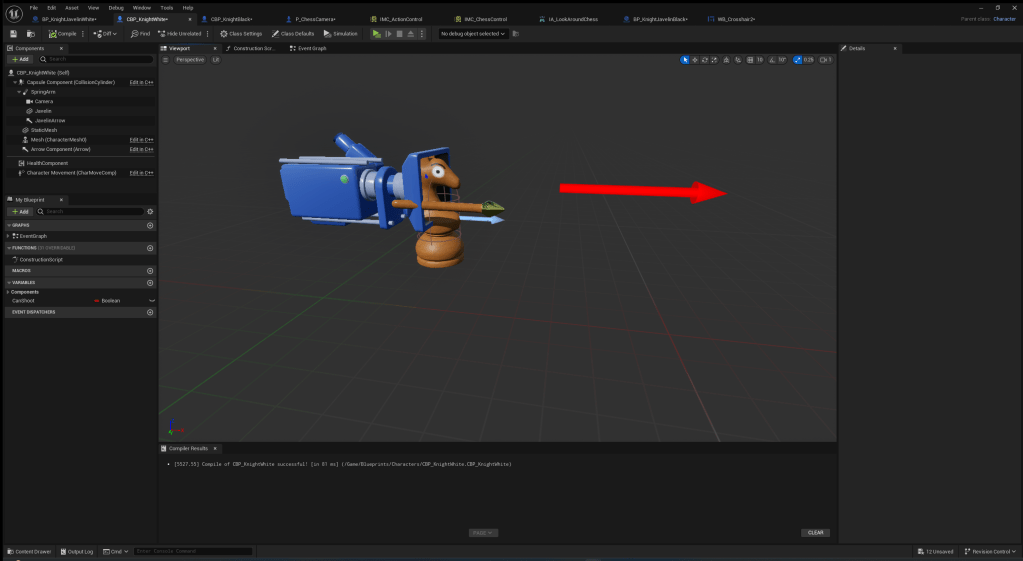Click the Find button in toolbar
The width and height of the screenshot is (1023, 561).
click(140, 33)
